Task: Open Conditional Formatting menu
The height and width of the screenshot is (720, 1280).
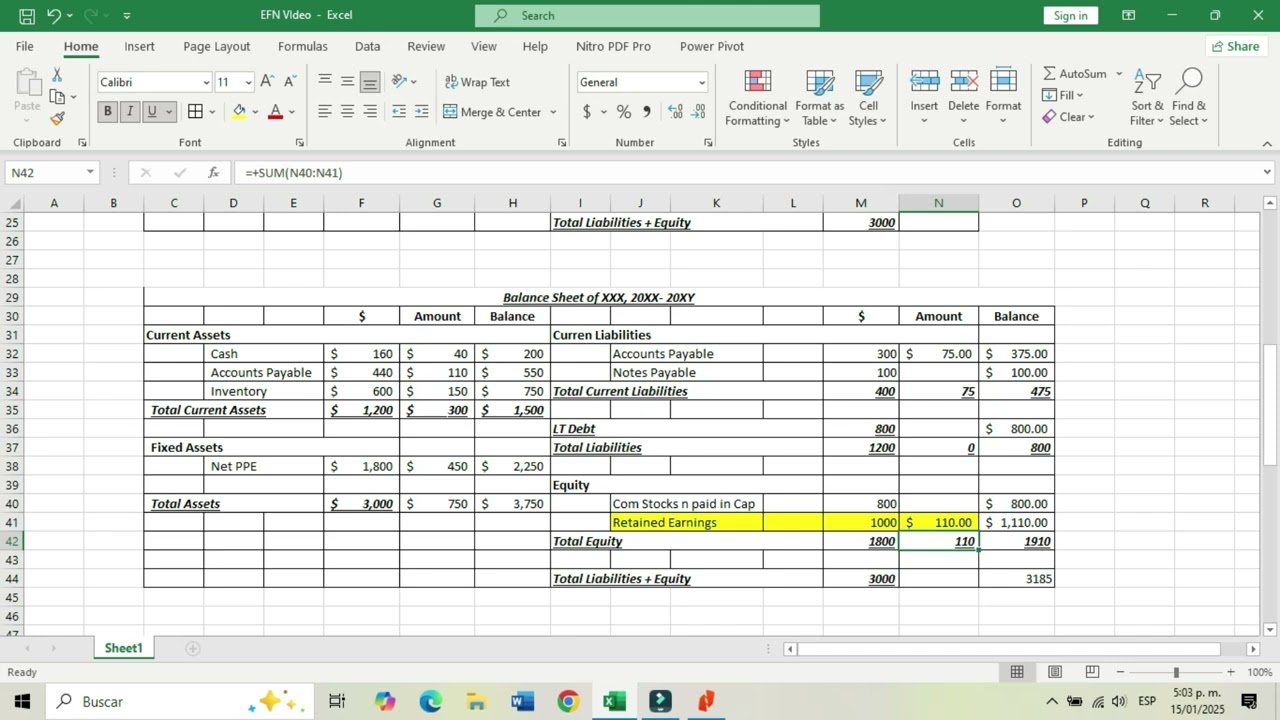Action: 757,98
